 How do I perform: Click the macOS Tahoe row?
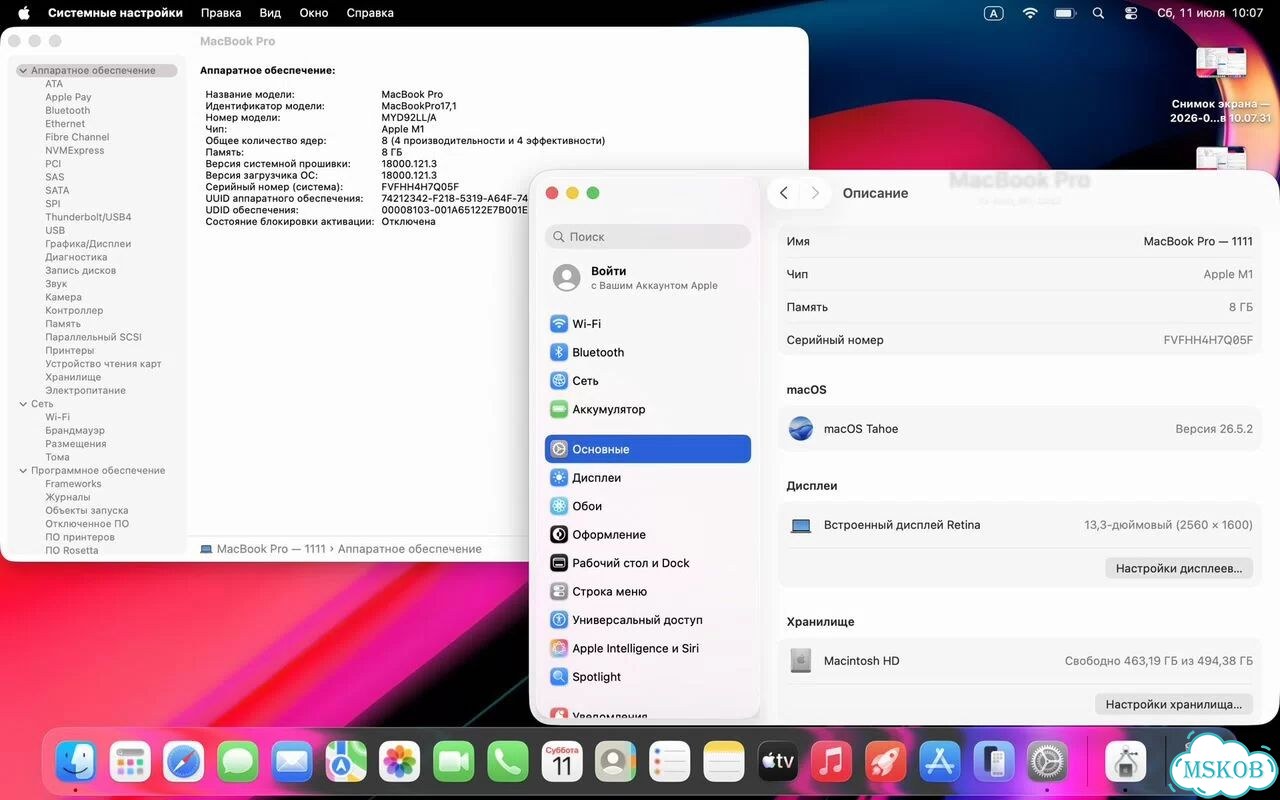coord(1020,429)
